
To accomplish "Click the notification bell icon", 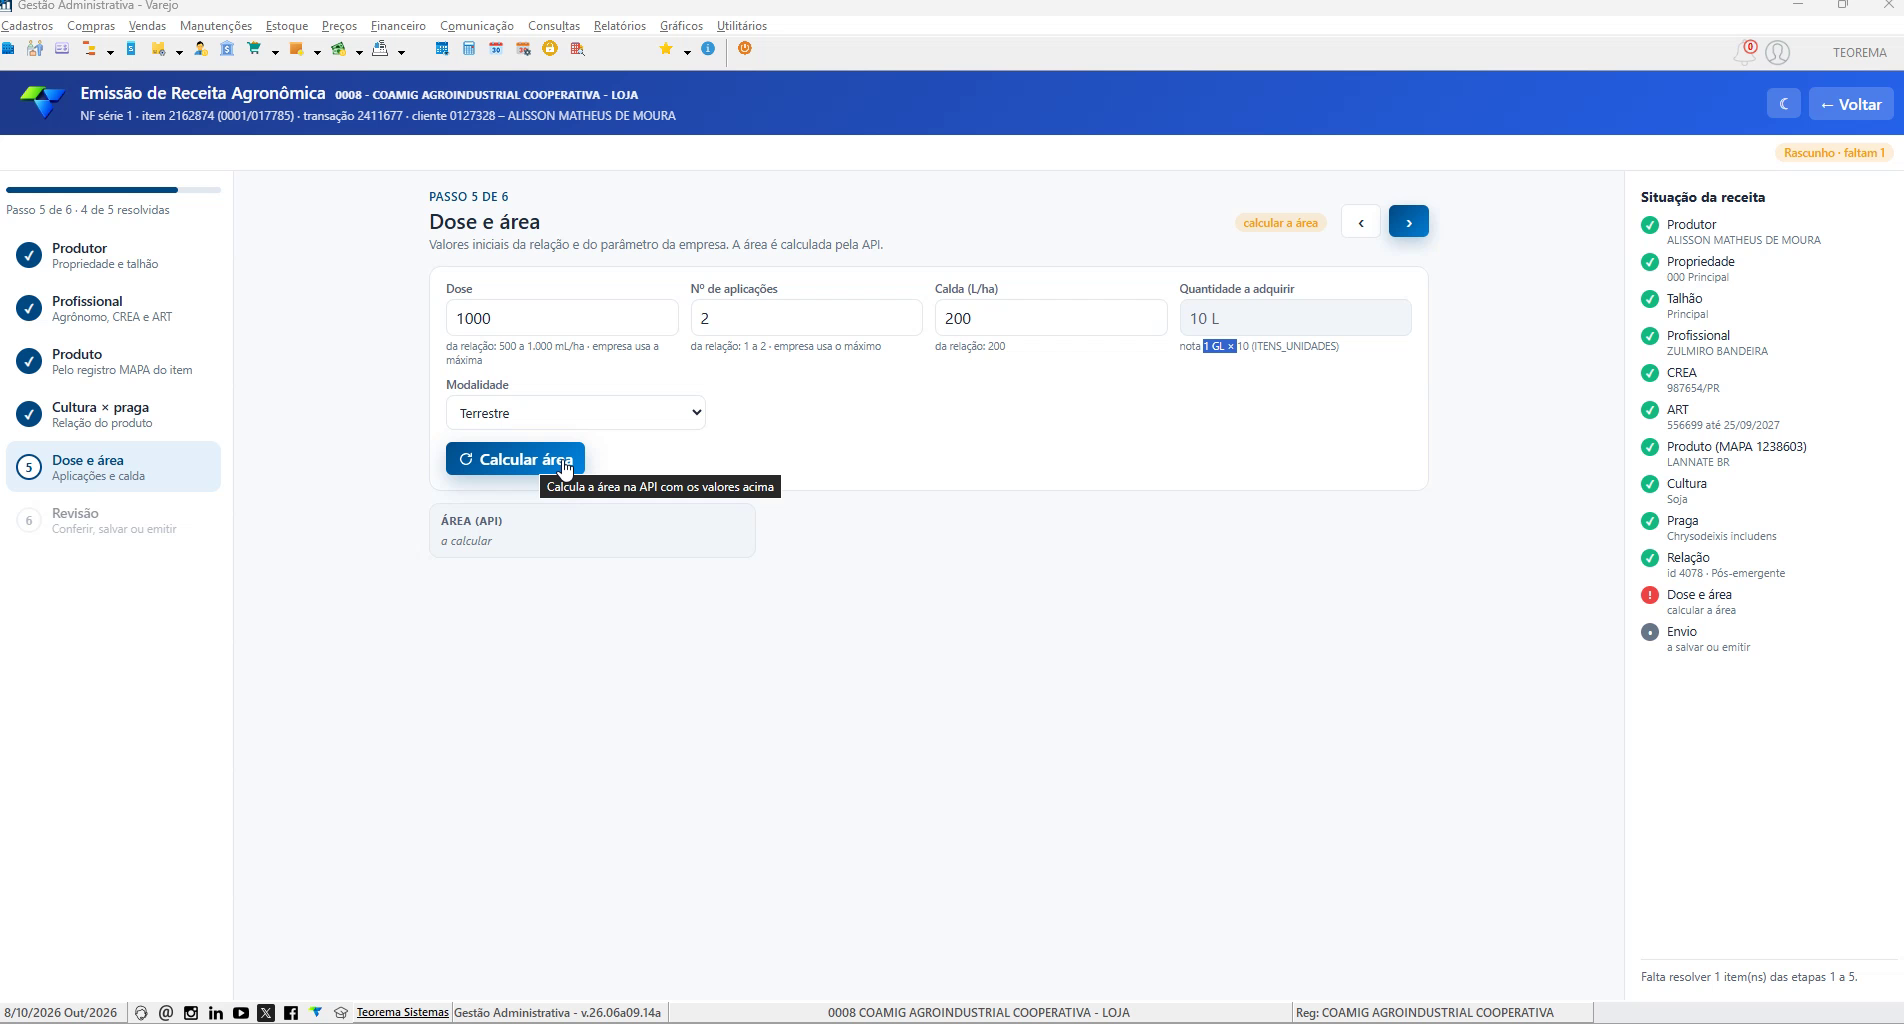I will 1744,52.
